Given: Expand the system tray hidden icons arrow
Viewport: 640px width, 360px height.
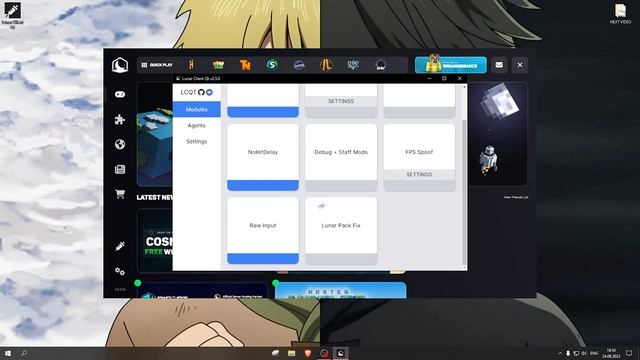Looking at the screenshot, I should click(560, 353).
